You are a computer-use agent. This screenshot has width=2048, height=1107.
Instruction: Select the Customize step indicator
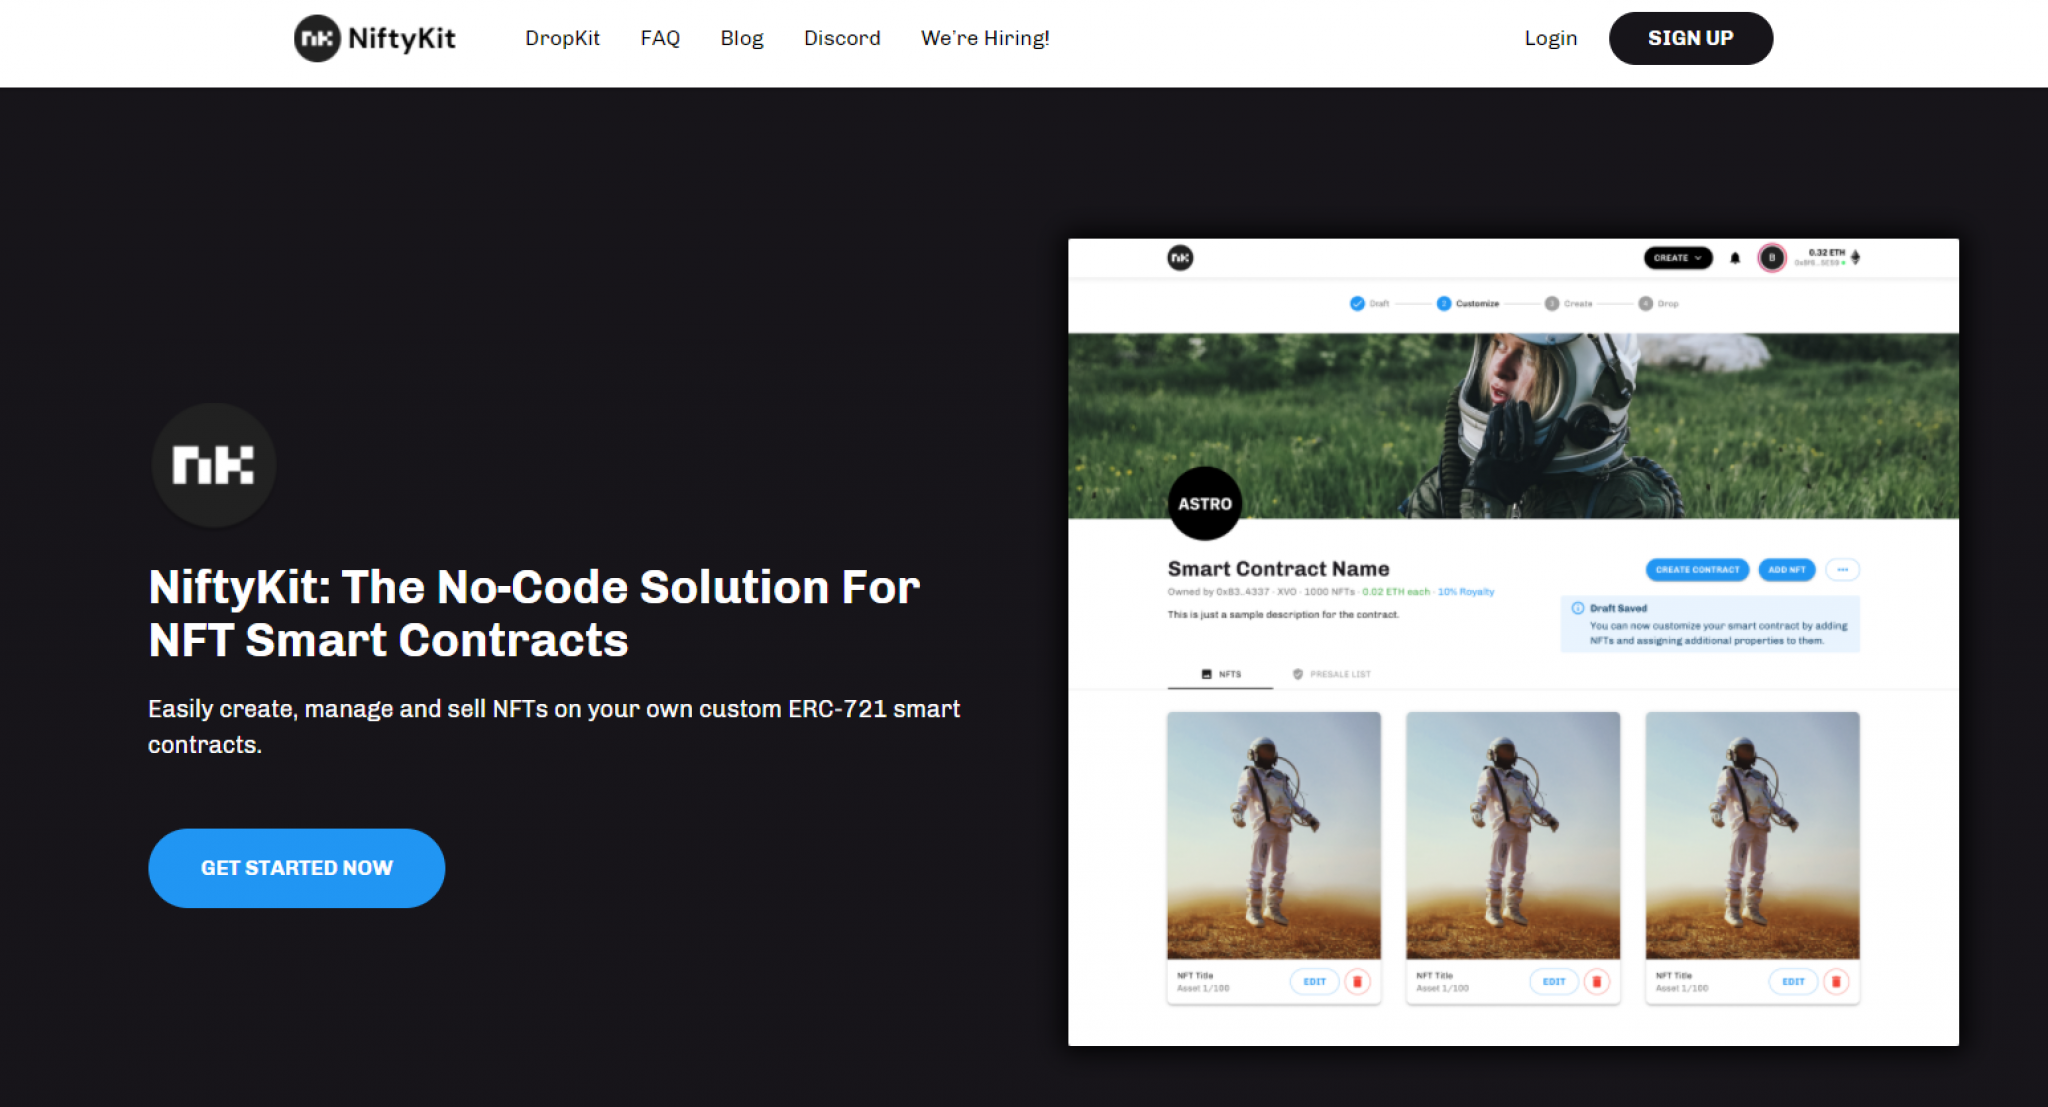[x=1468, y=303]
